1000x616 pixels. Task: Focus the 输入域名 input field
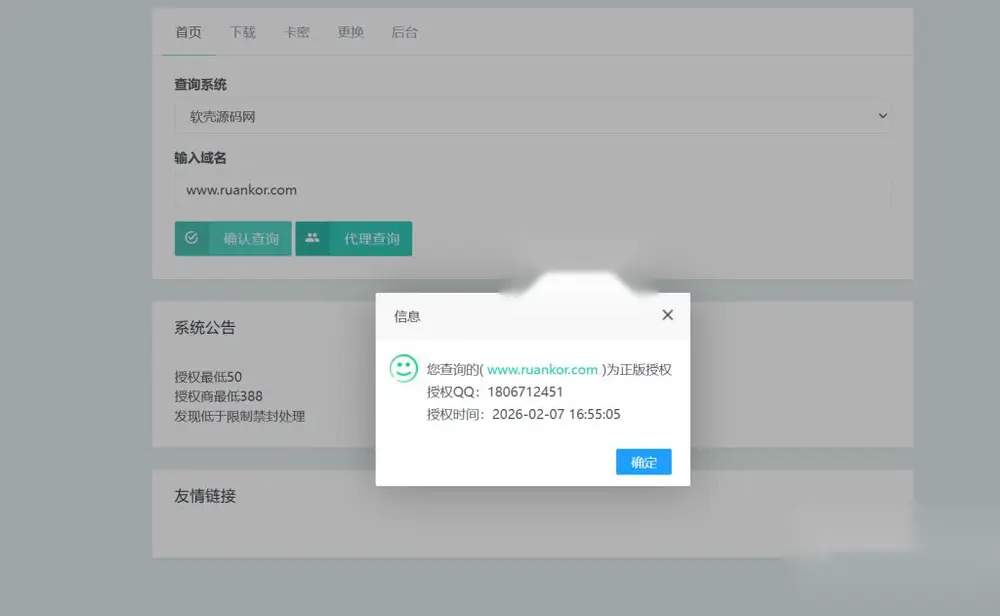point(533,190)
